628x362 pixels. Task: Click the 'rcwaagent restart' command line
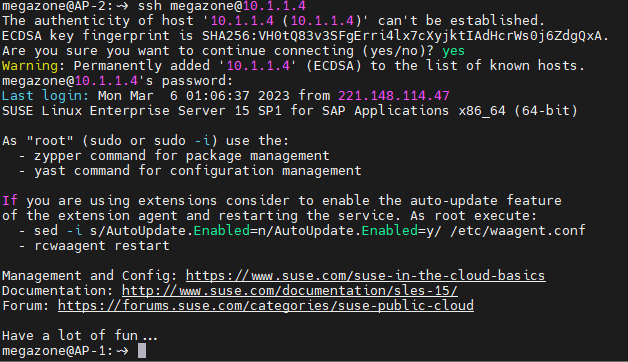pos(102,245)
